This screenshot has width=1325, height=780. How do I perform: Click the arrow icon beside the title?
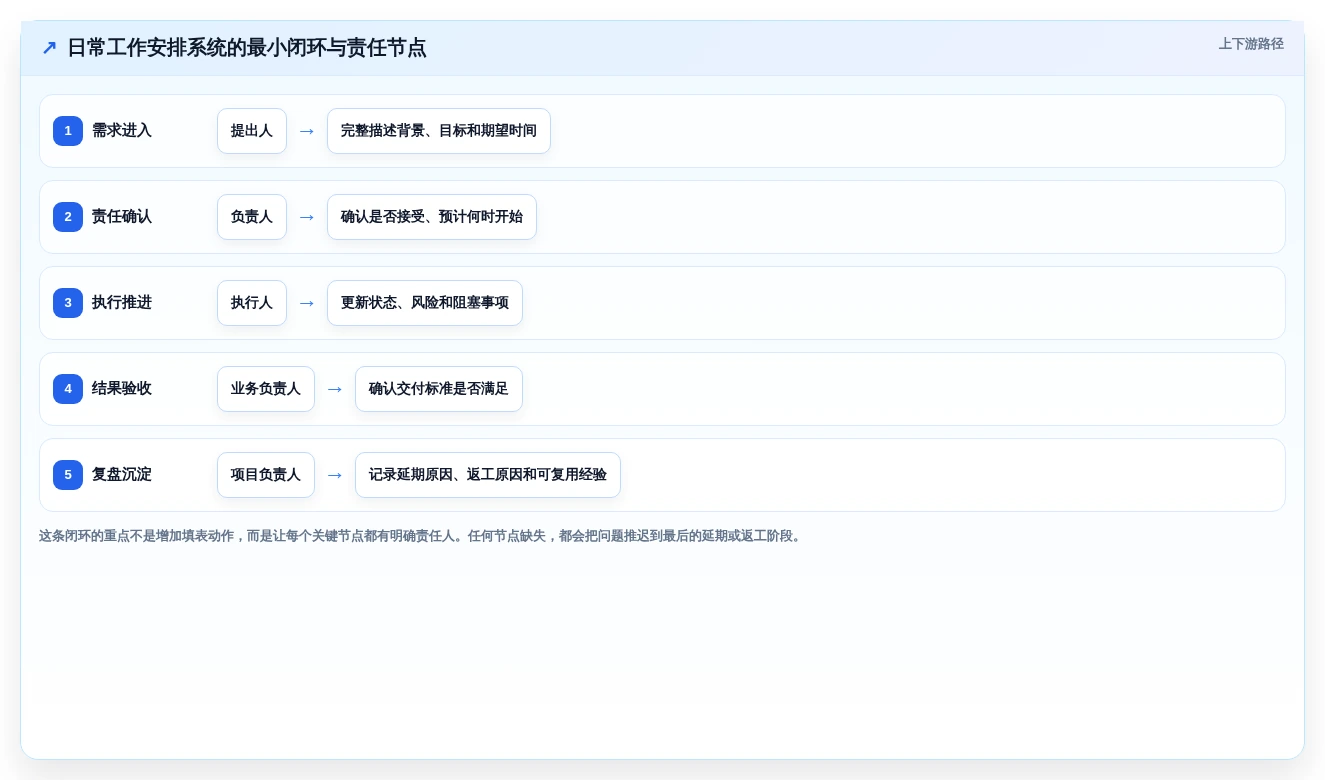point(49,48)
